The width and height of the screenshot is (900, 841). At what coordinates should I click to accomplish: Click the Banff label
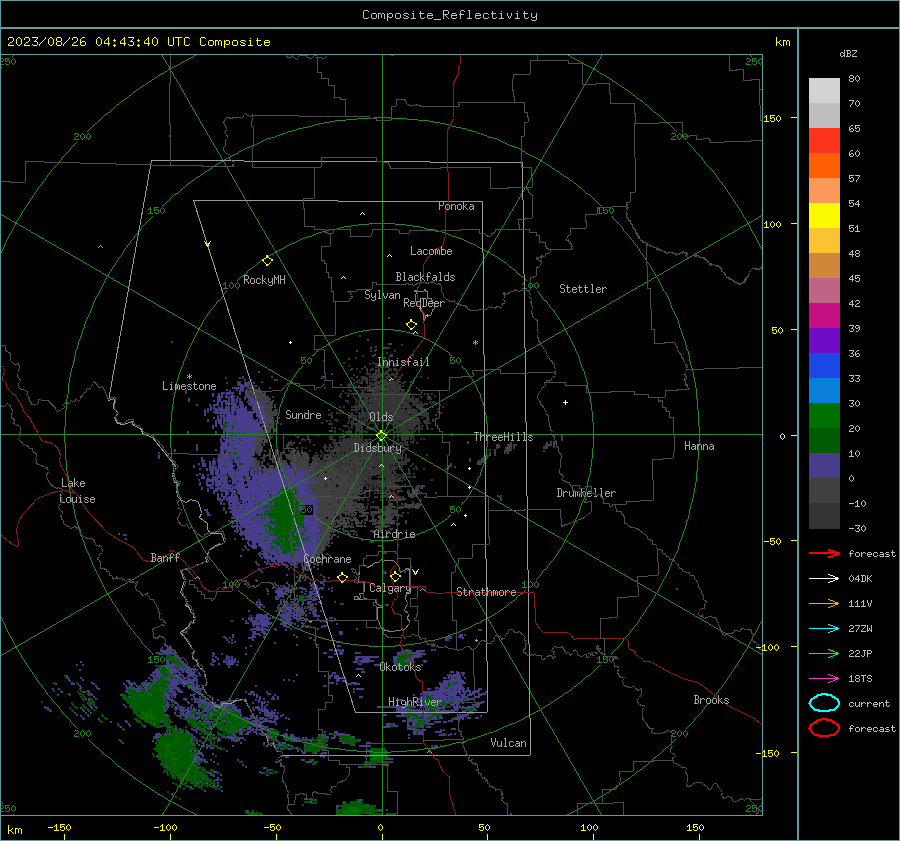click(x=165, y=557)
